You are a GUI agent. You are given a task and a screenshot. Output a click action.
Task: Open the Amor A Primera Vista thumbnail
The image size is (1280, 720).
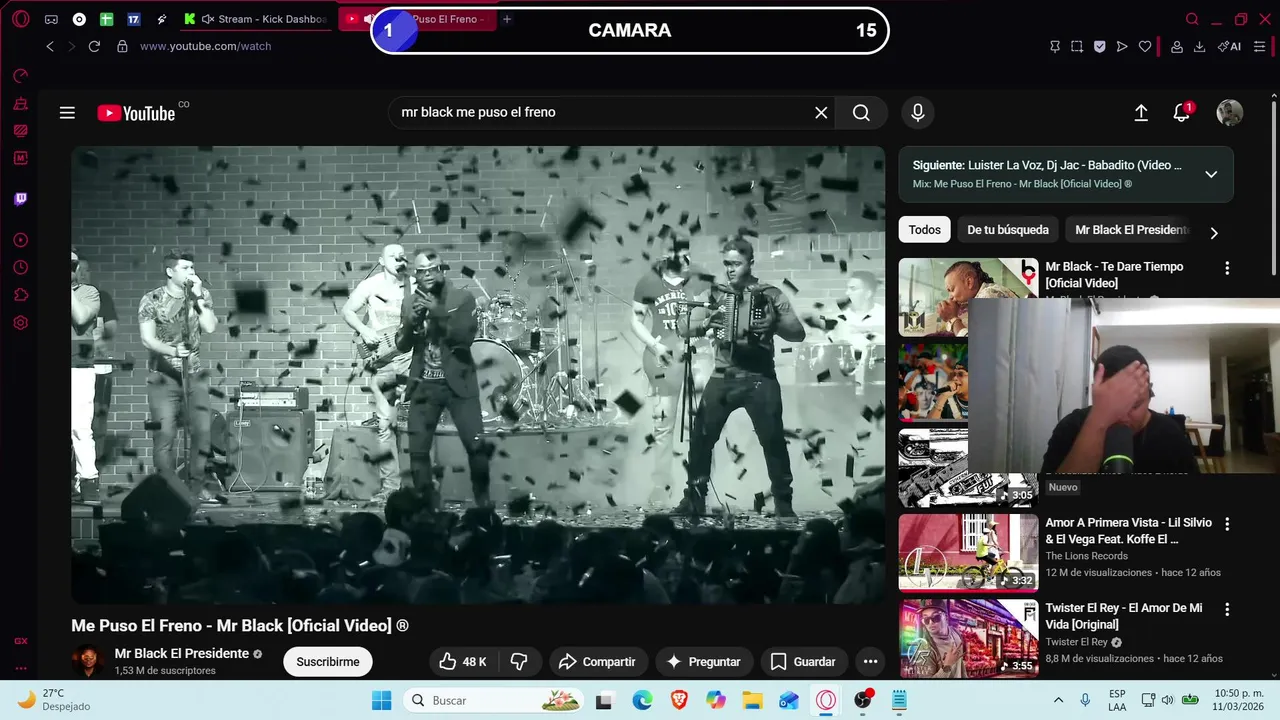click(968, 552)
